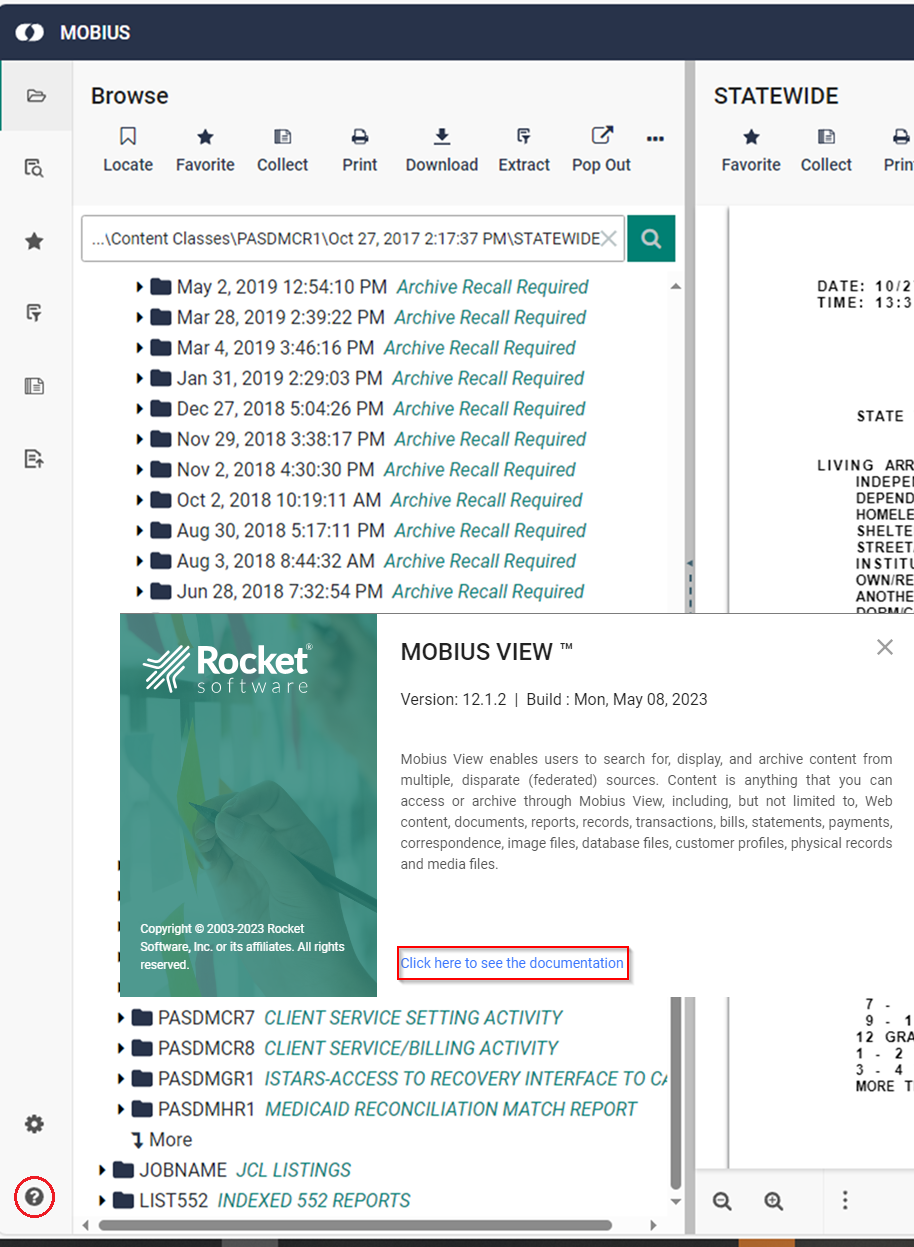Viewport: 914px width, 1247px height.
Task: Expand the Mar 4, 2019 3:46:16 PM folder
Action: [140, 348]
